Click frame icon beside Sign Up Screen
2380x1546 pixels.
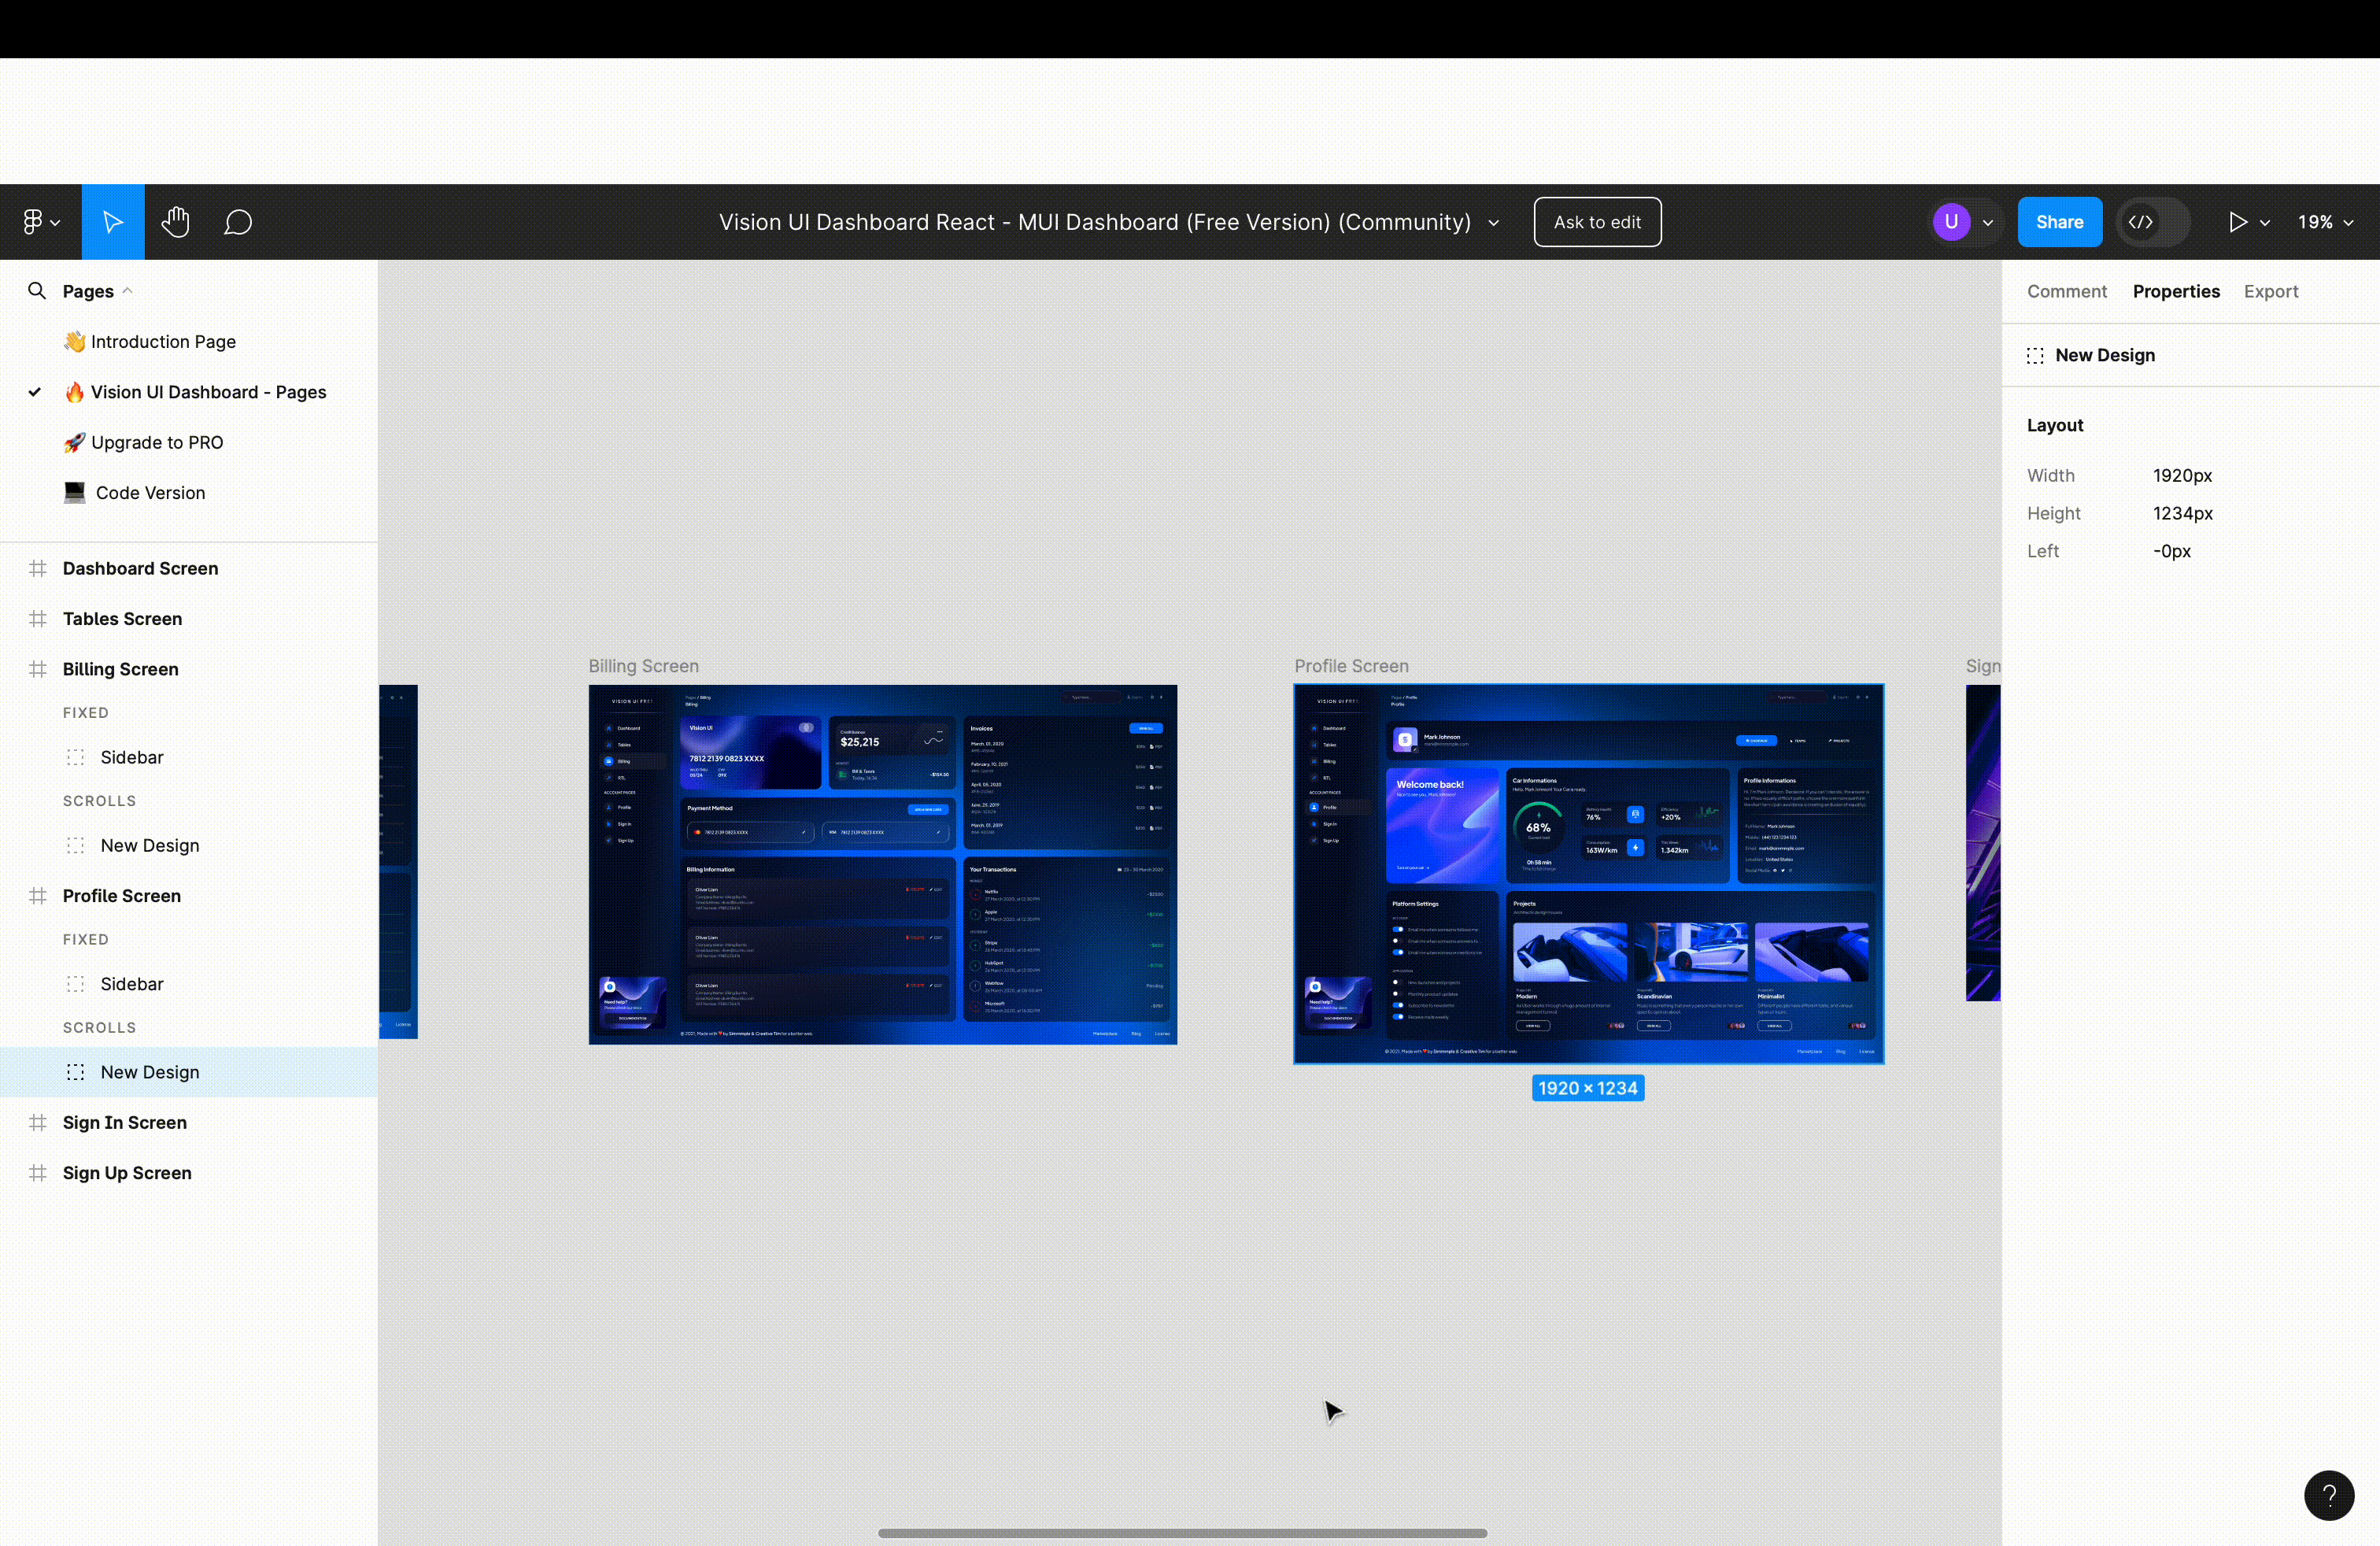tap(38, 1172)
